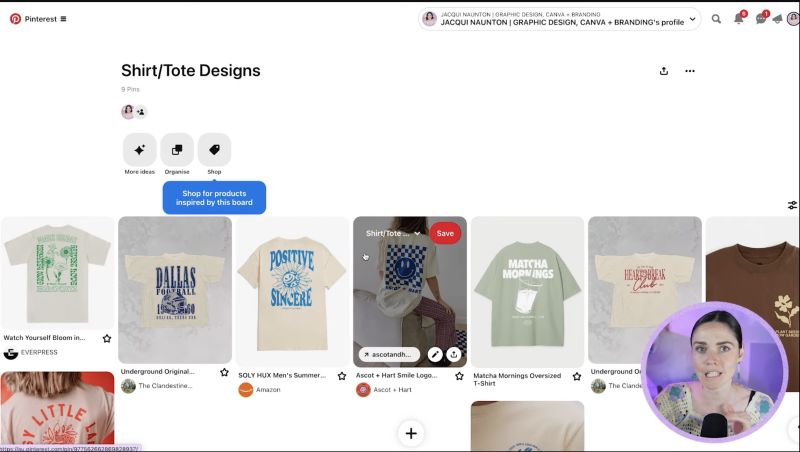Image resolution: width=800 pixels, height=452 pixels.
Task: Expand the Shirt/Tote board selector dropdown
Action: click(x=393, y=233)
